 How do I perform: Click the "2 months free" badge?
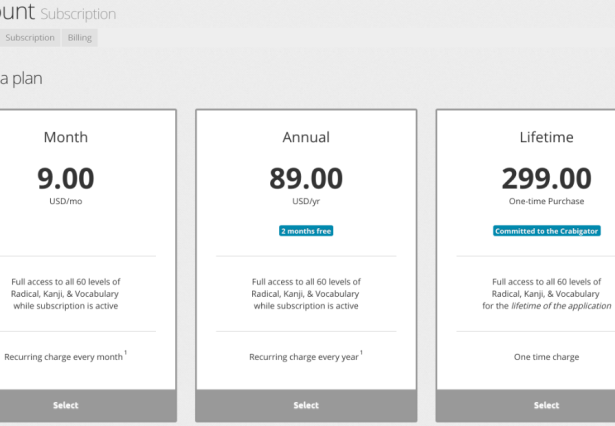[x=306, y=231]
